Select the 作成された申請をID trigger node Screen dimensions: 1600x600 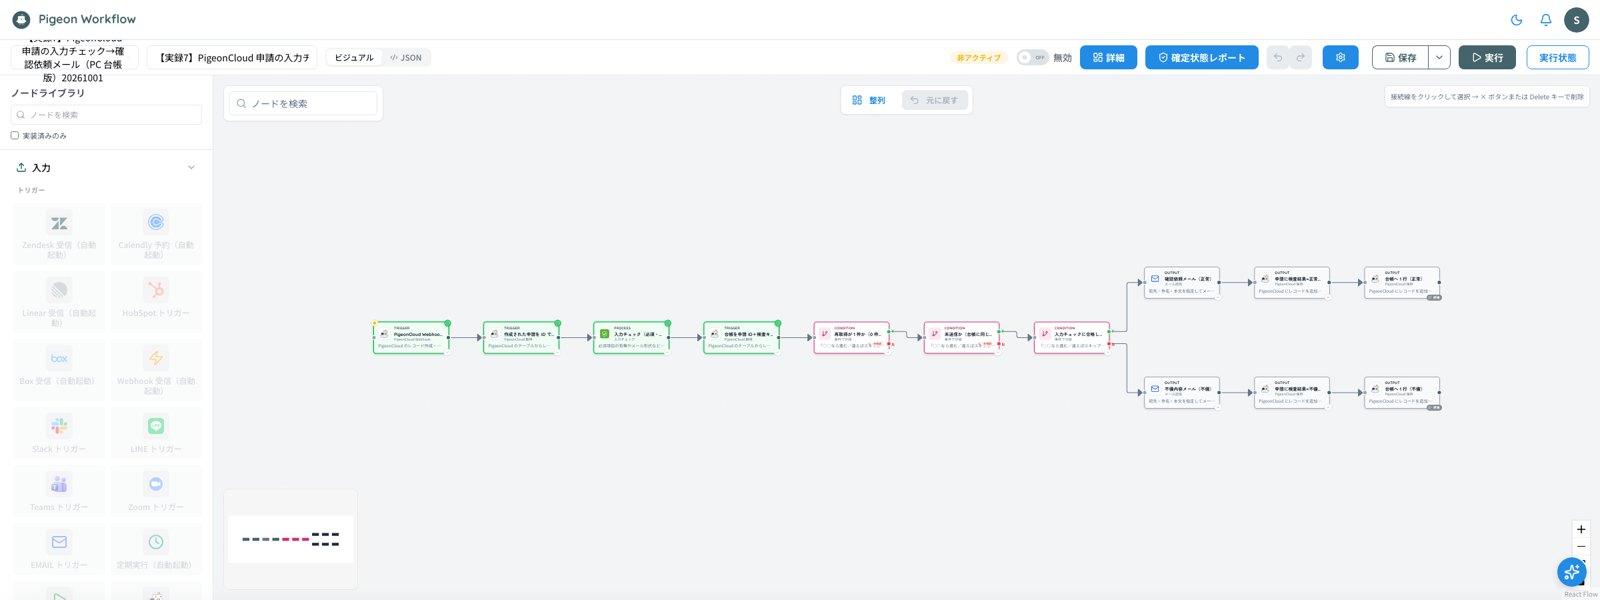pos(521,337)
